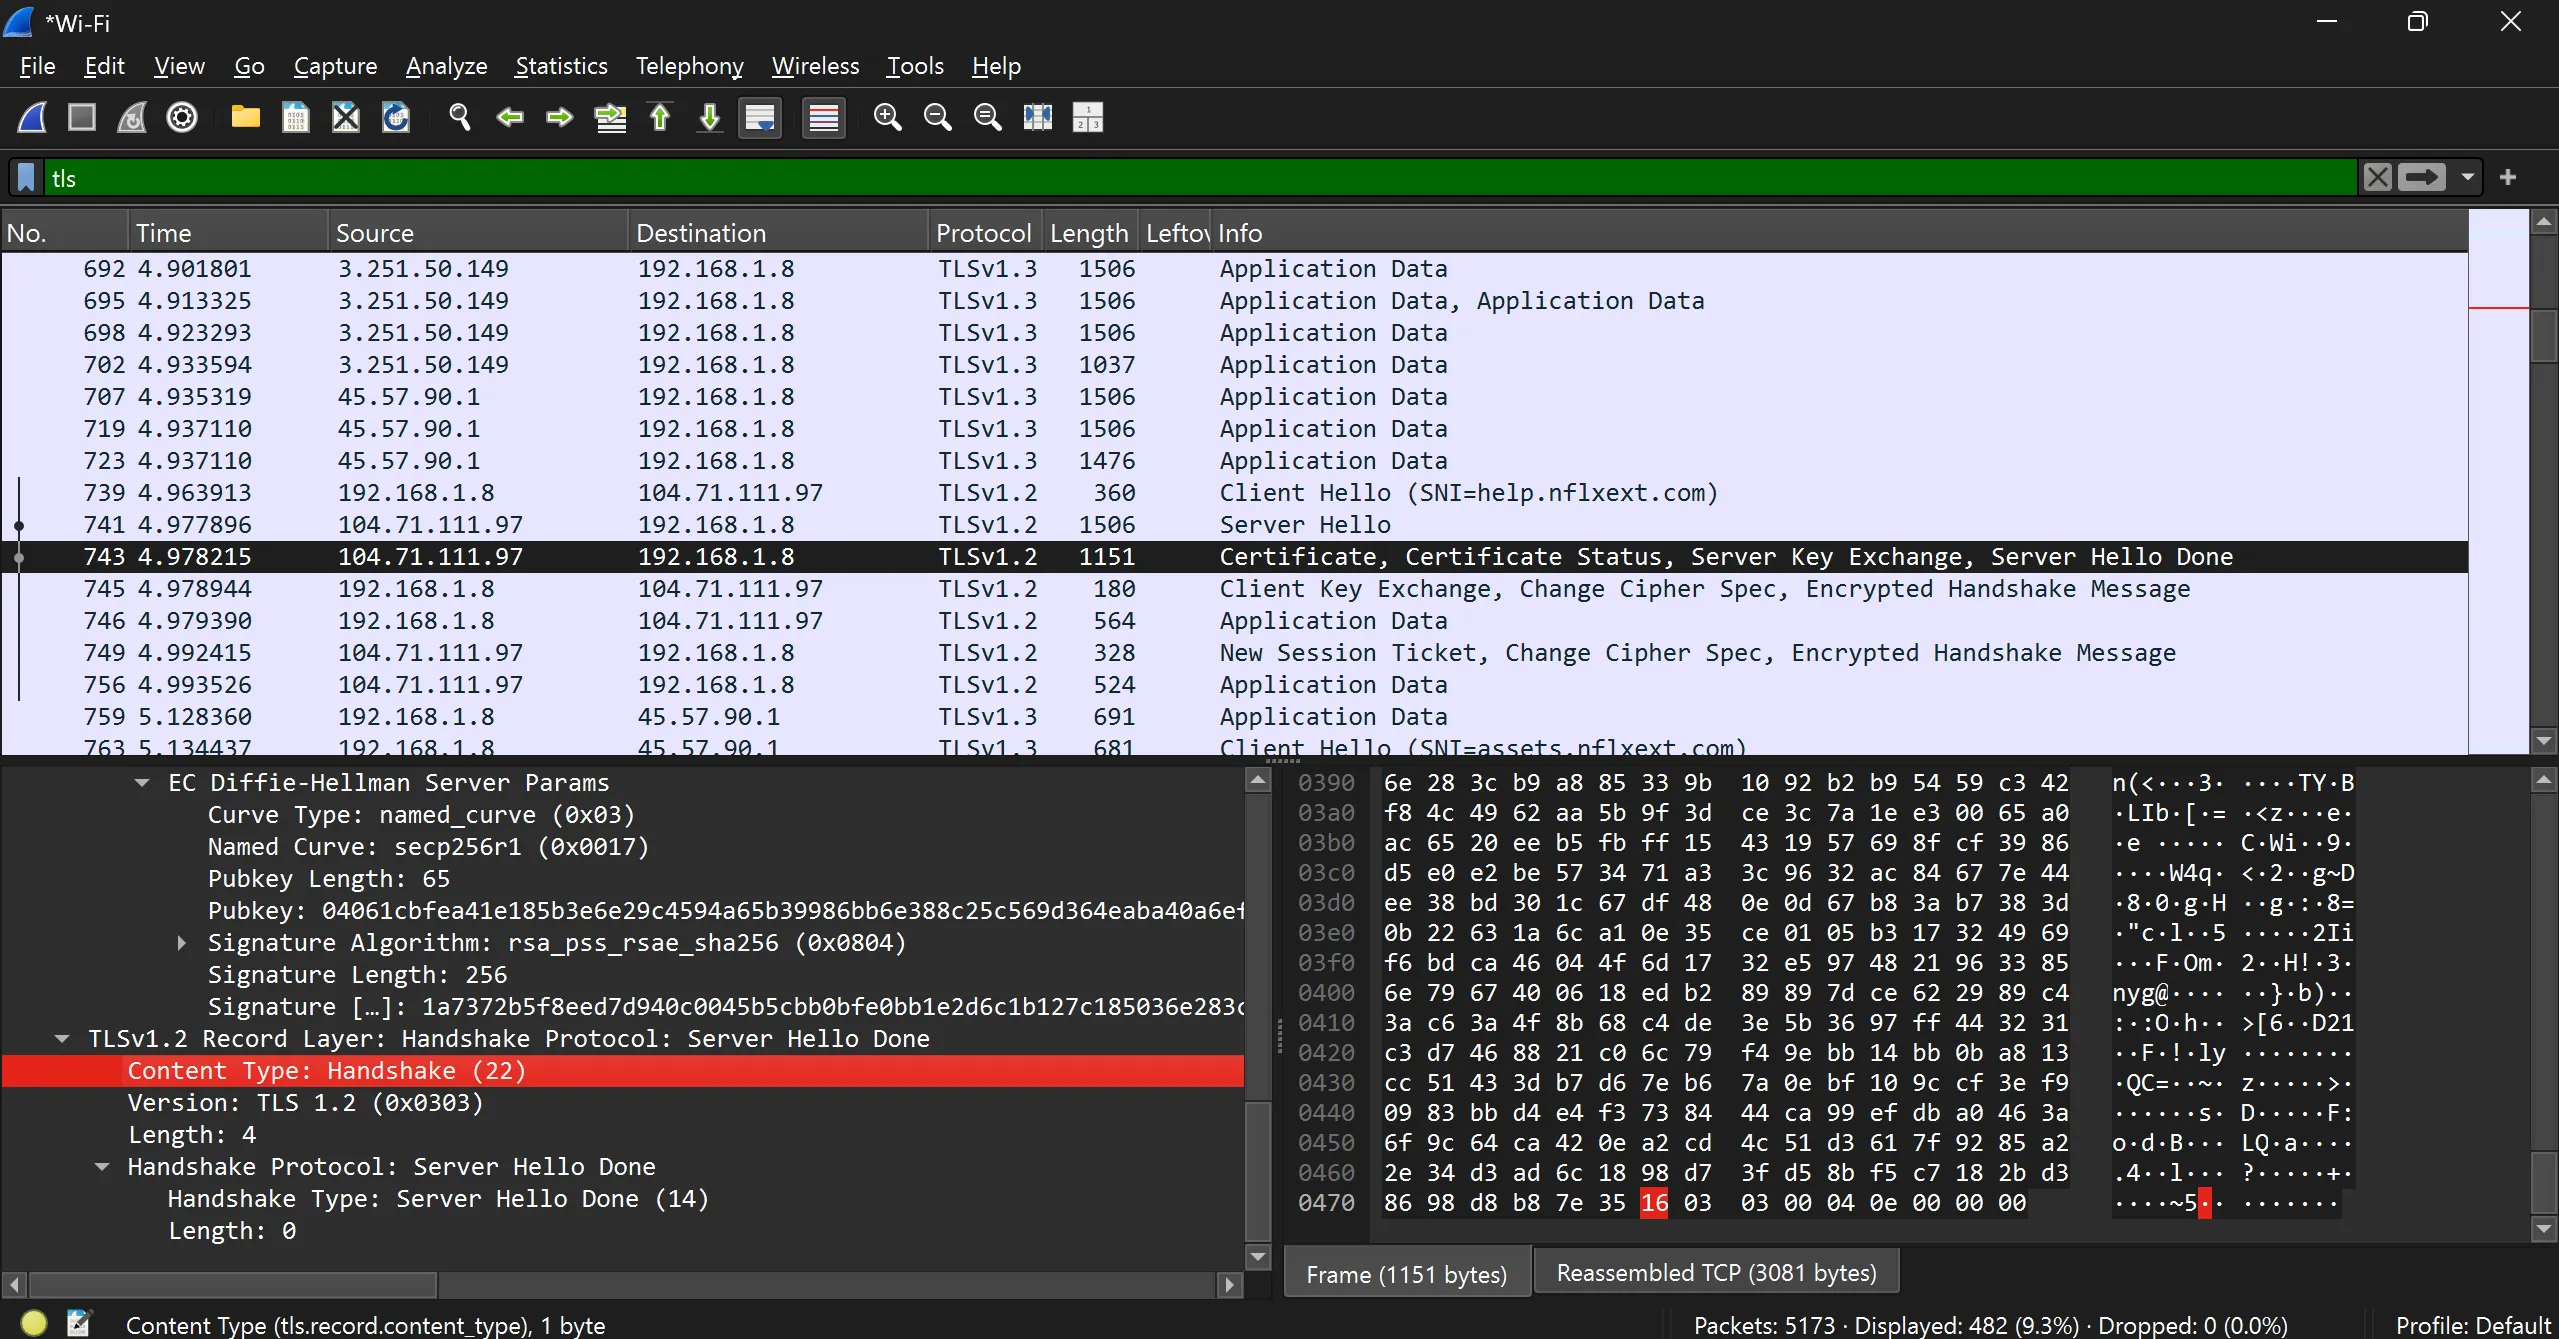Viewport: 2559px width, 1339px height.
Task: Stop the running capture
Action: pos(82,118)
